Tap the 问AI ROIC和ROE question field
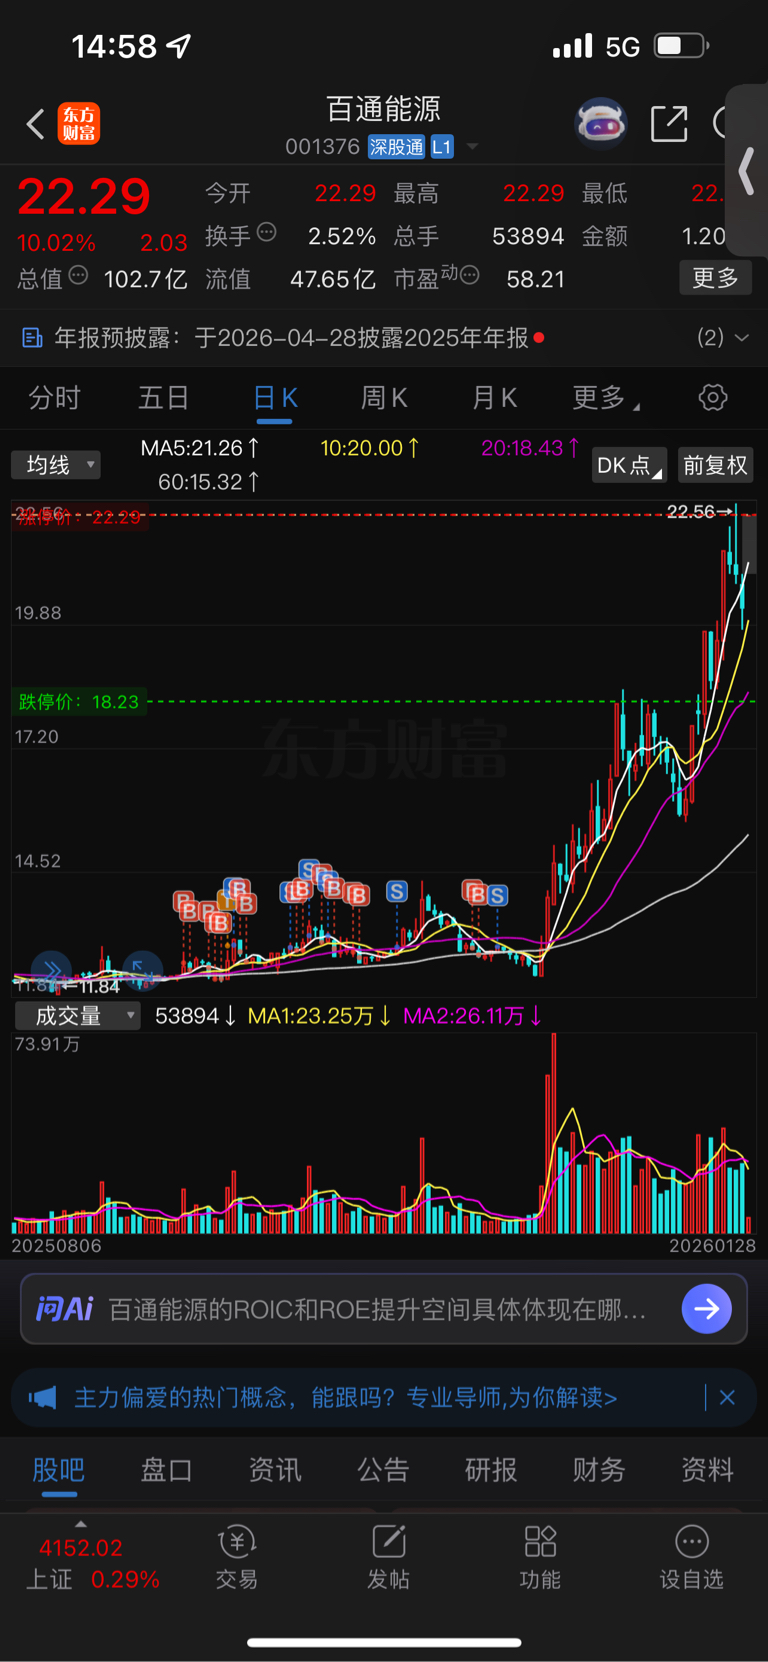Image resolution: width=768 pixels, height=1662 pixels. coord(377,1309)
